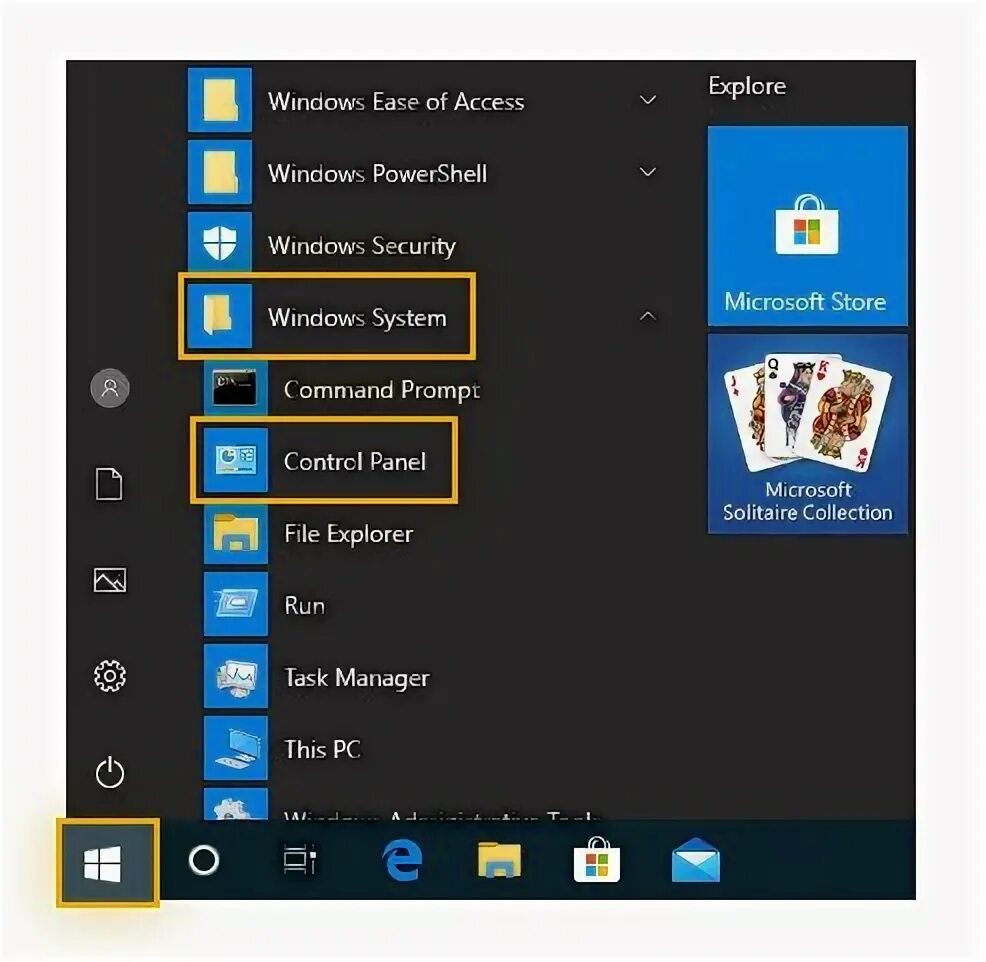Click the Task Manager icon
Viewport: 986px width, 962px height.
click(x=235, y=677)
